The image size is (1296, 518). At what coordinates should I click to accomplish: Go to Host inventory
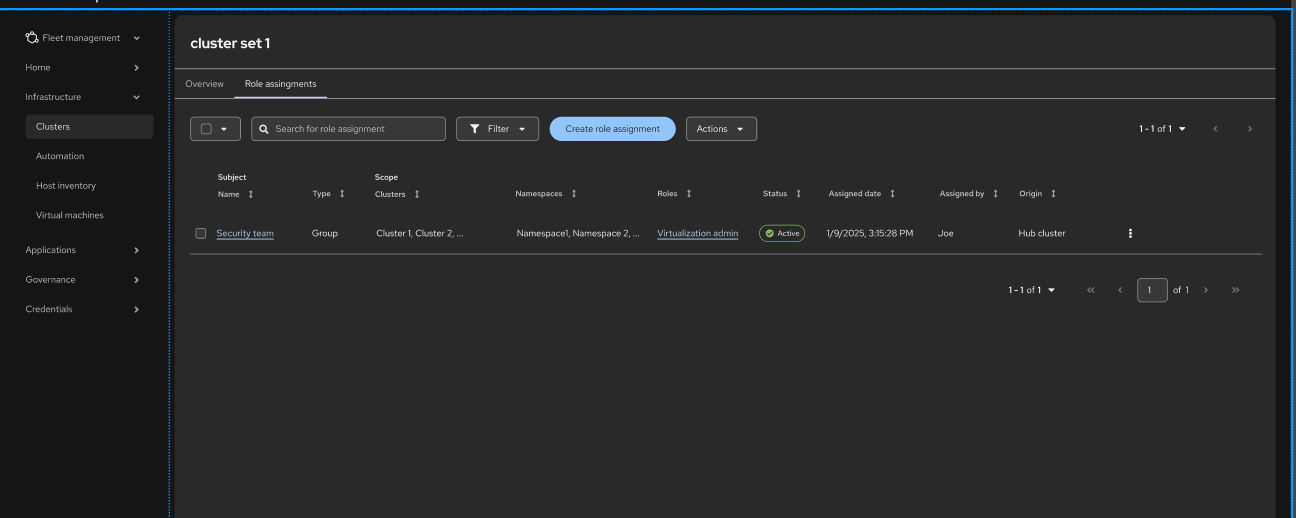point(66,186)
